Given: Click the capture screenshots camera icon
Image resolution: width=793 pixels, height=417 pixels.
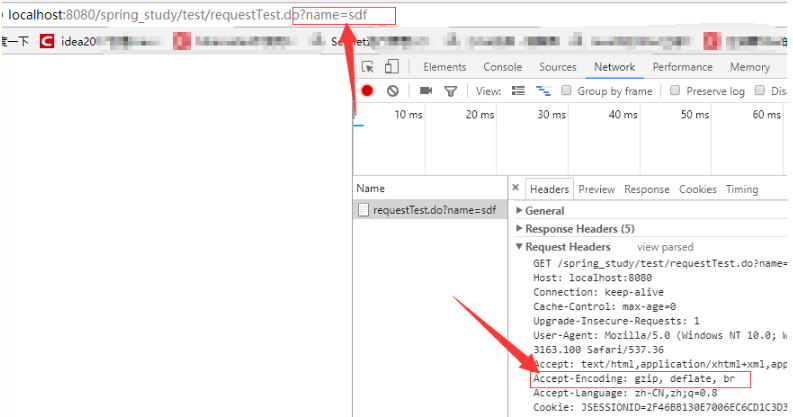Looking at the screenshot, I should [426, 91].
